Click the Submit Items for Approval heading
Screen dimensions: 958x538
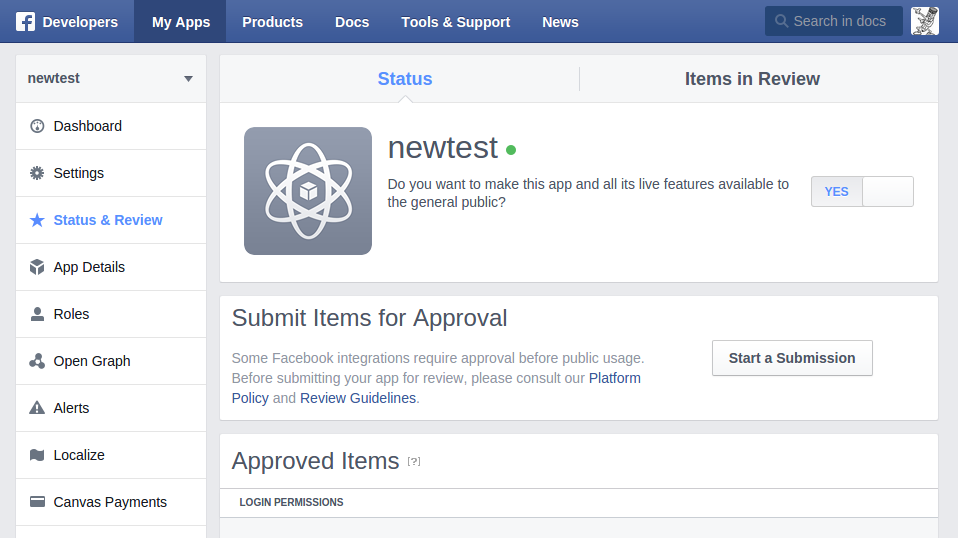pyautogui.click(x=369, y=318)
